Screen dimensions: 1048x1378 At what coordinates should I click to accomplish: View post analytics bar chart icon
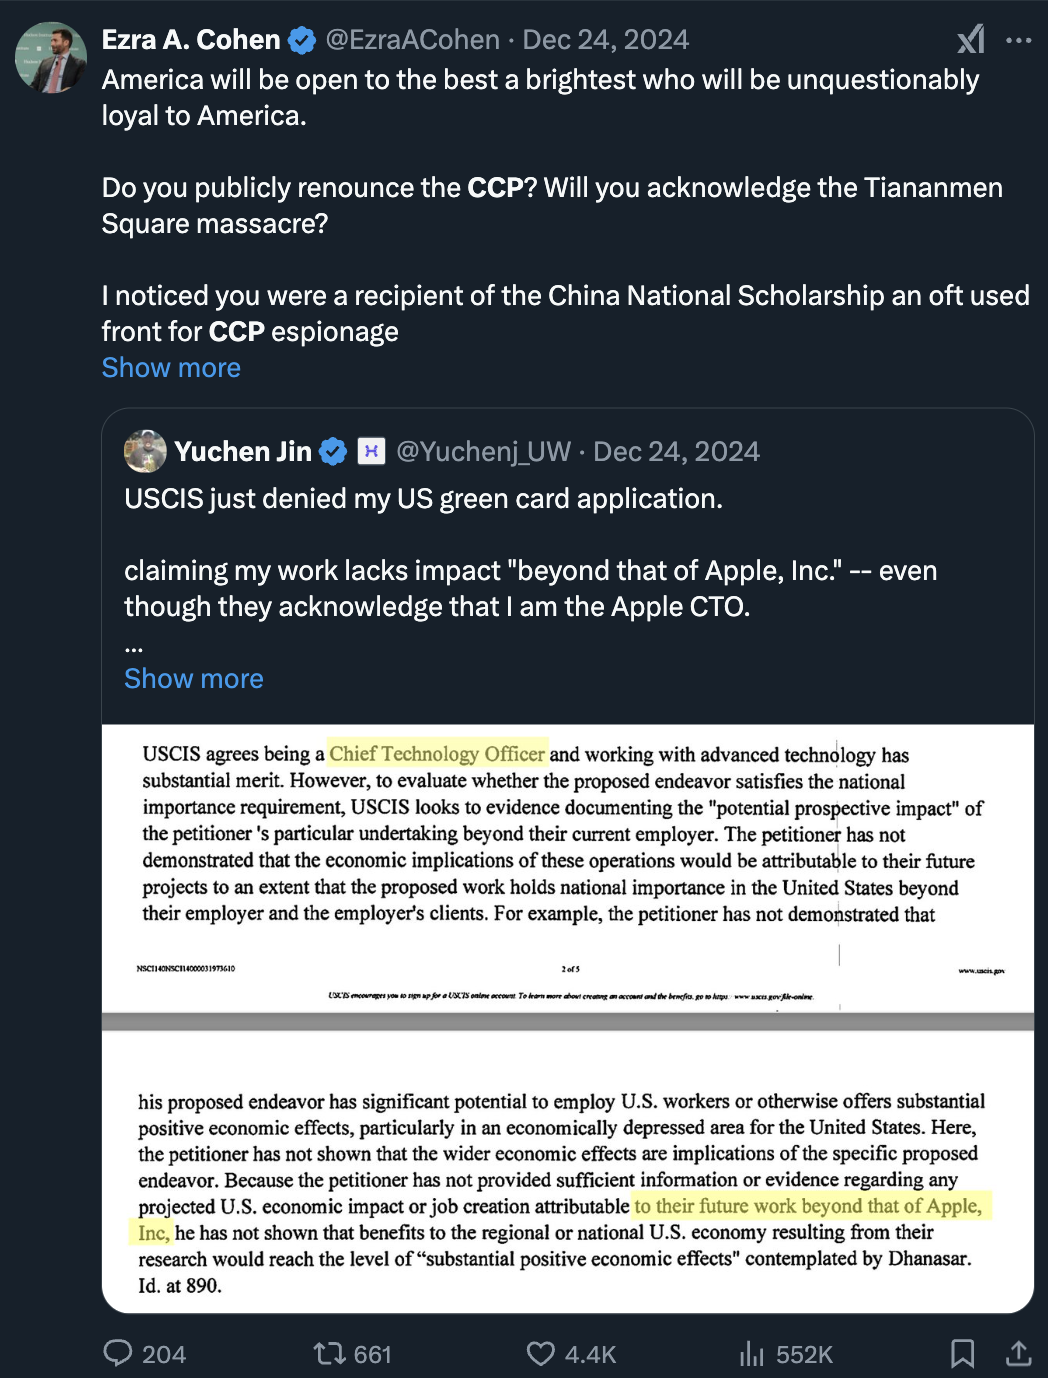[x=751, y=1354]
